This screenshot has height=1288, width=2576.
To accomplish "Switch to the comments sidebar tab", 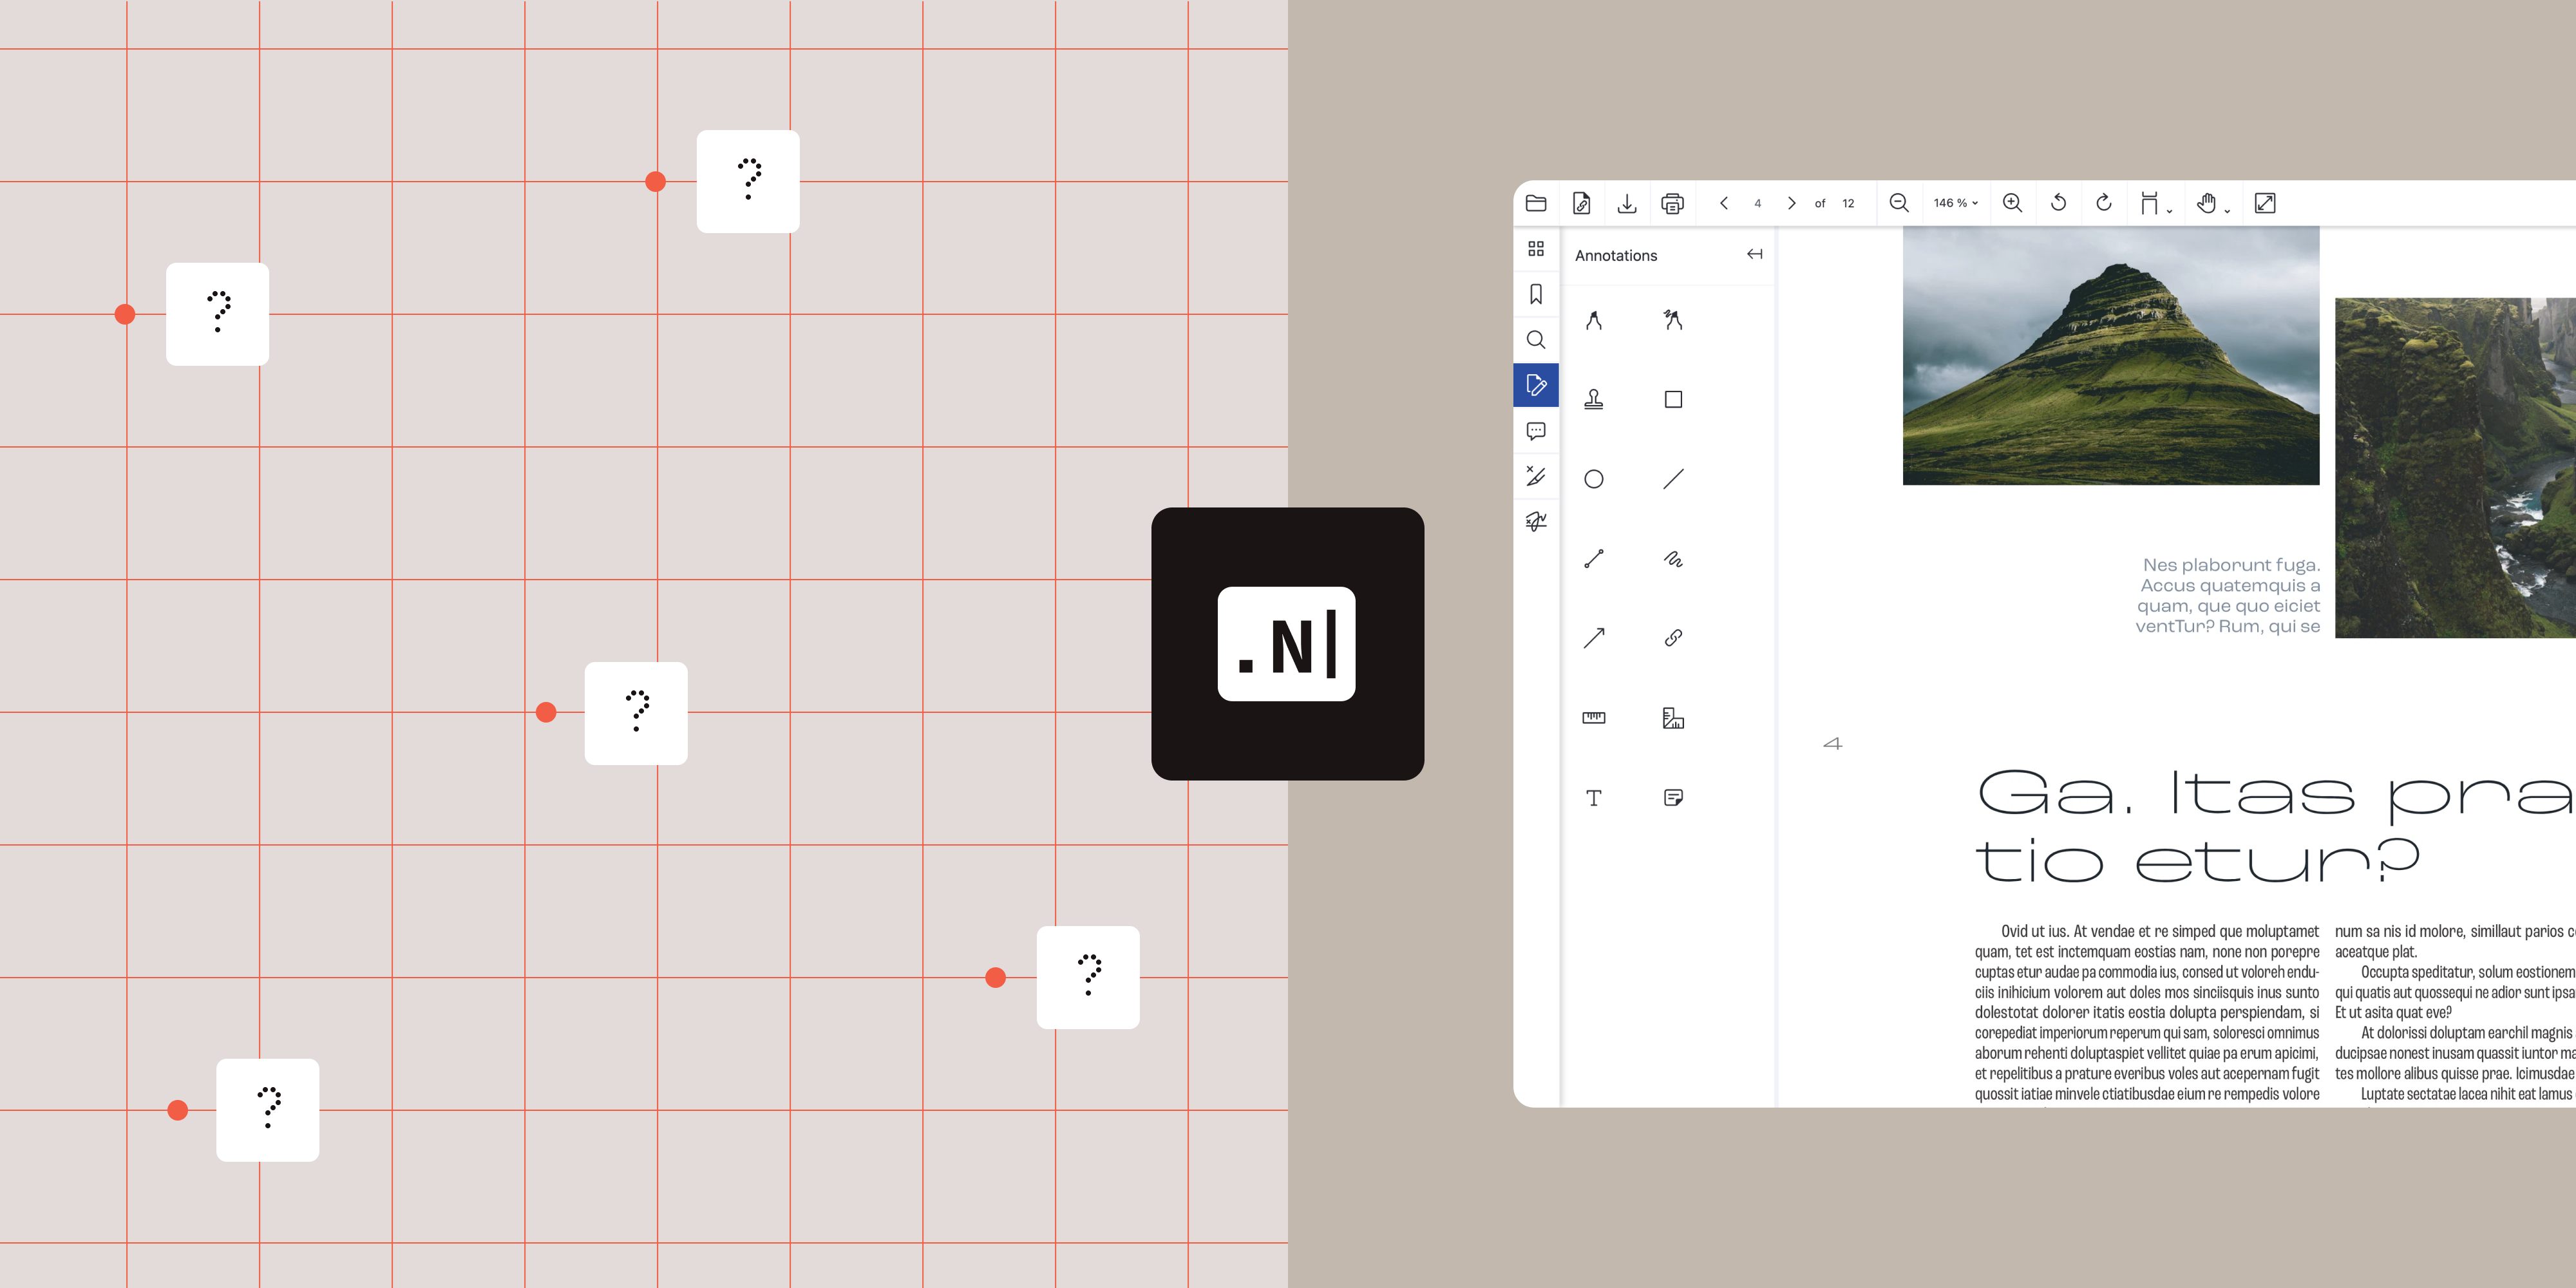I will [1536, 431].
